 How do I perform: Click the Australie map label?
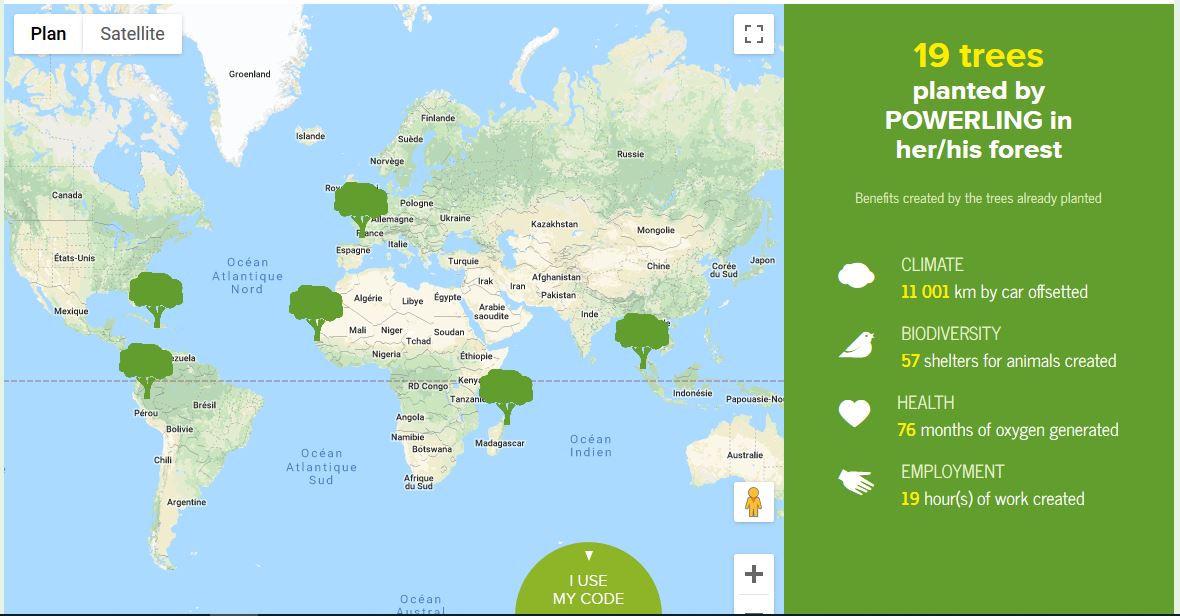tap(745, 455)
